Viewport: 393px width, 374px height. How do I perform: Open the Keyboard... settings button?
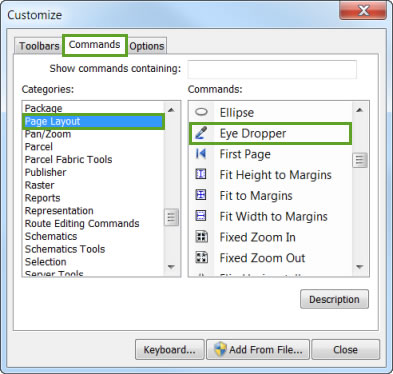[169, 349]
